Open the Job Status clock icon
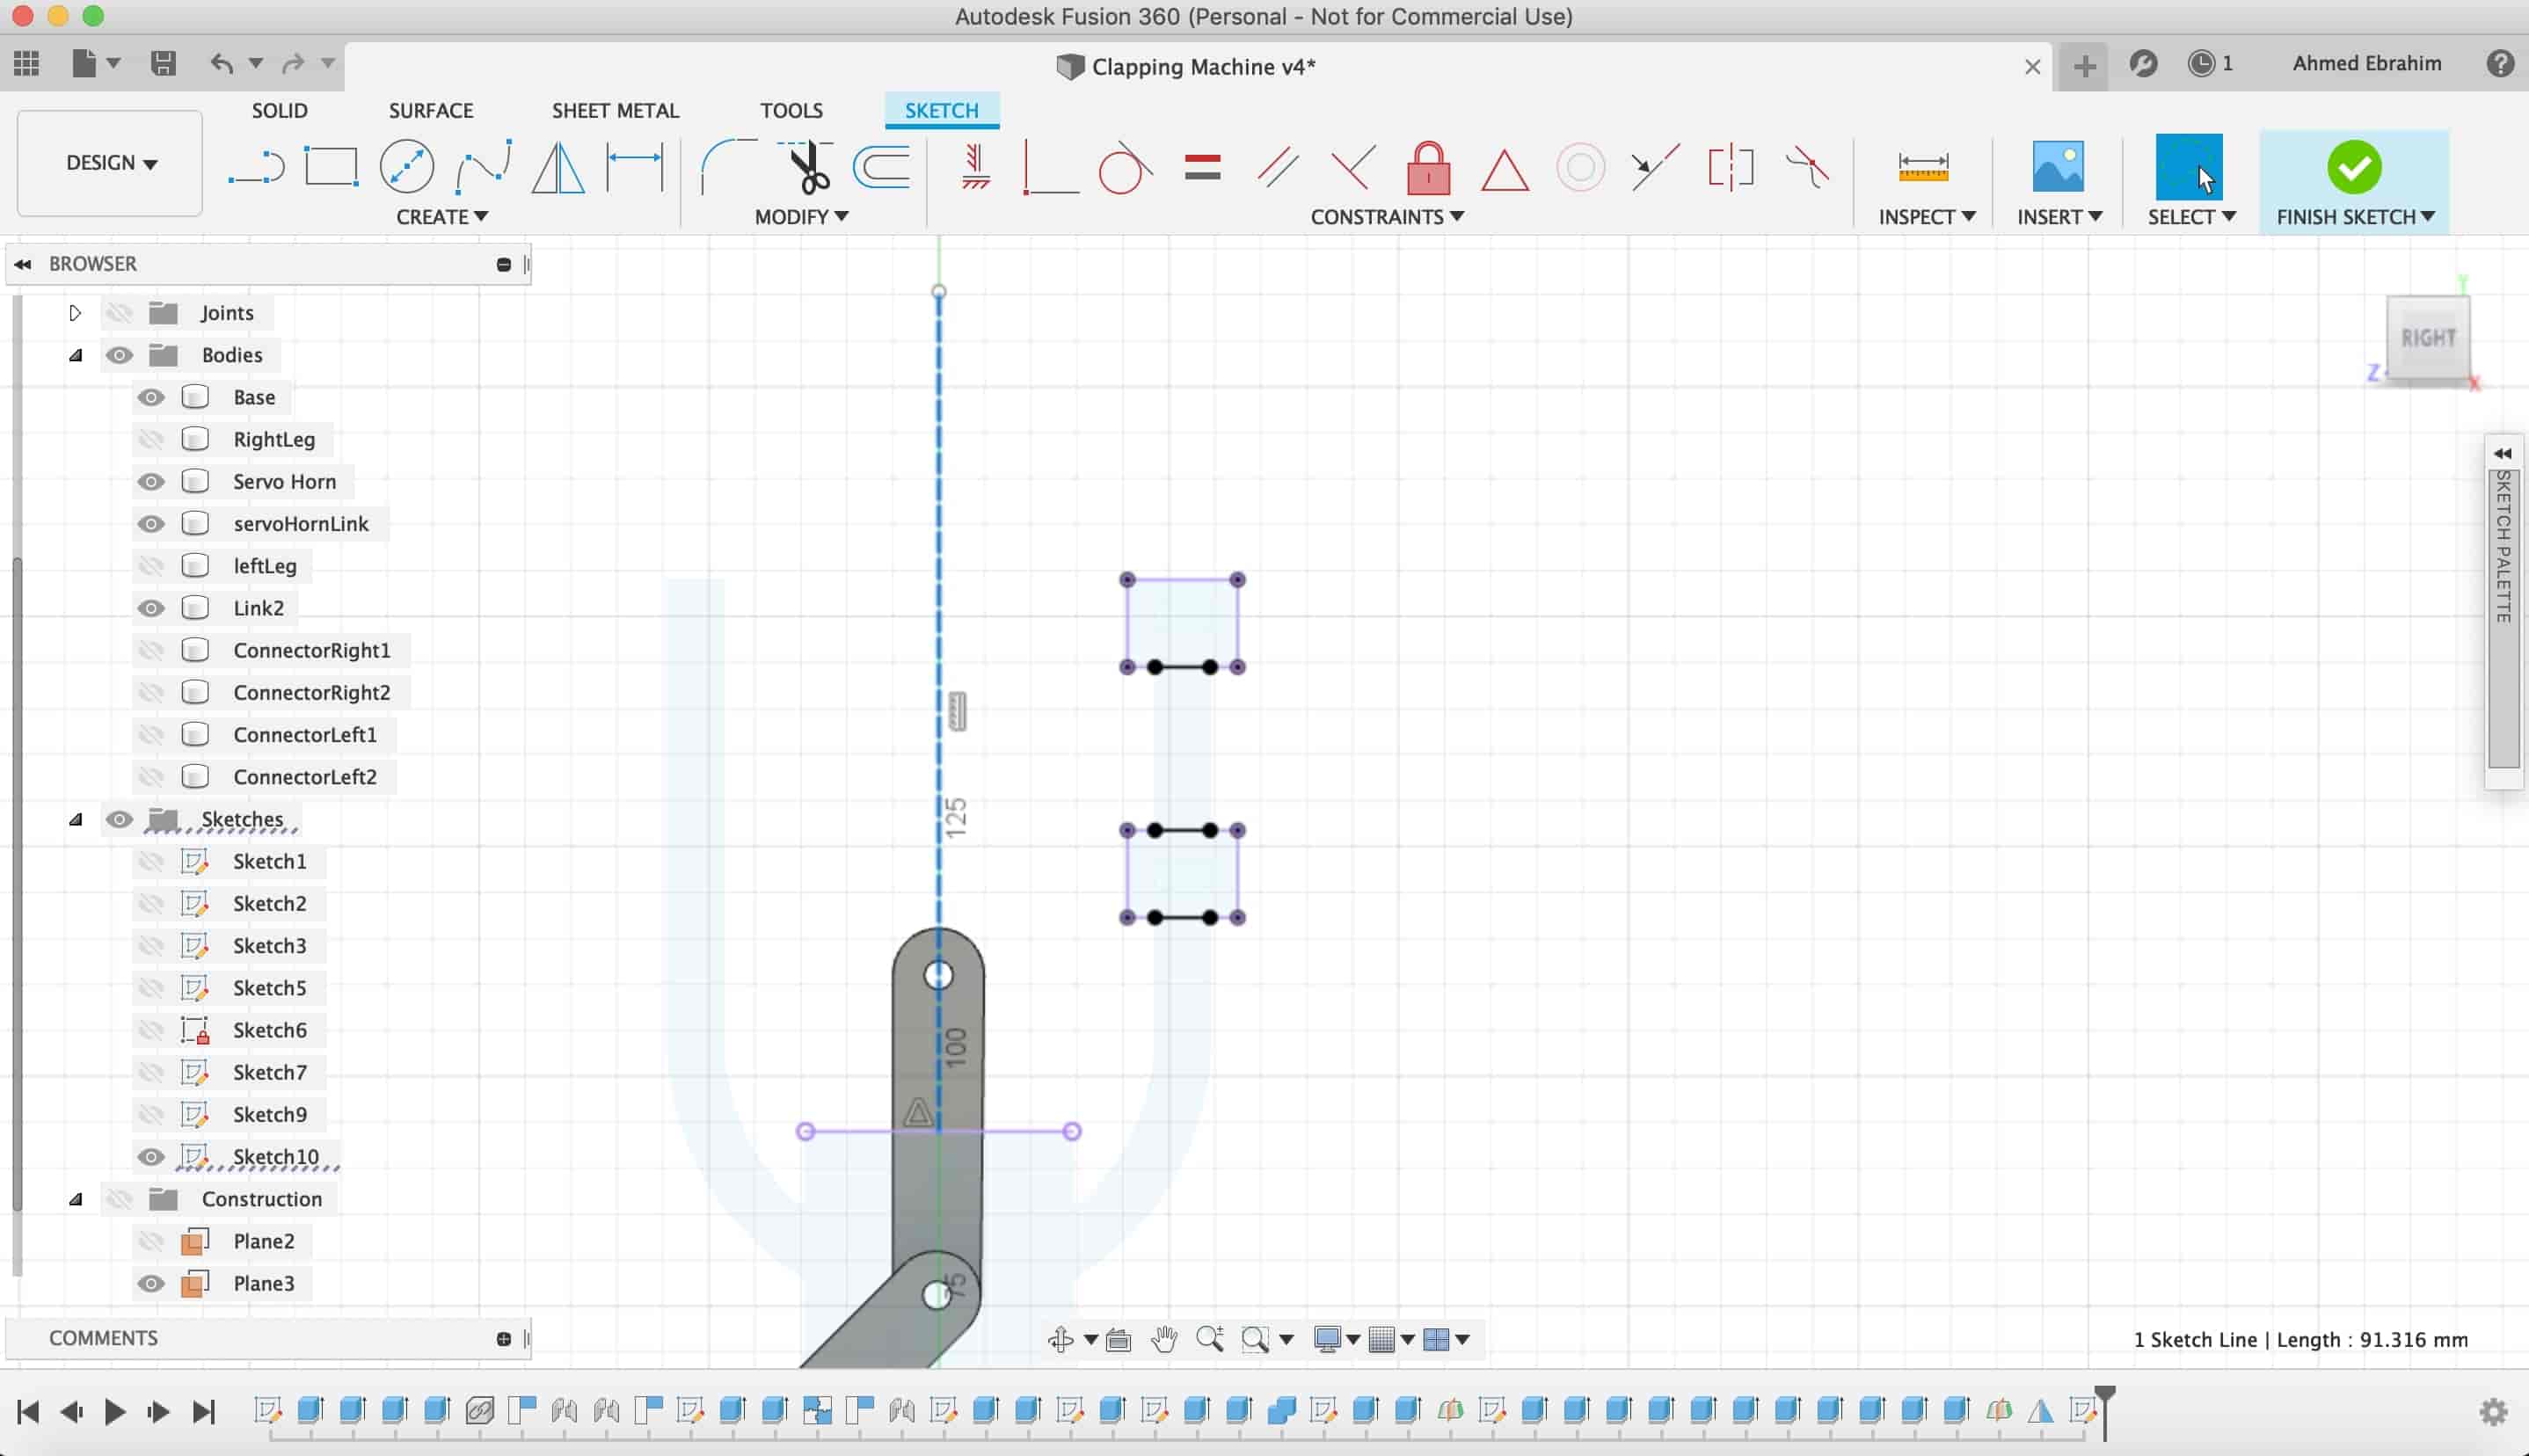Screen dimensions: 2529x1456 point(2201,64)
